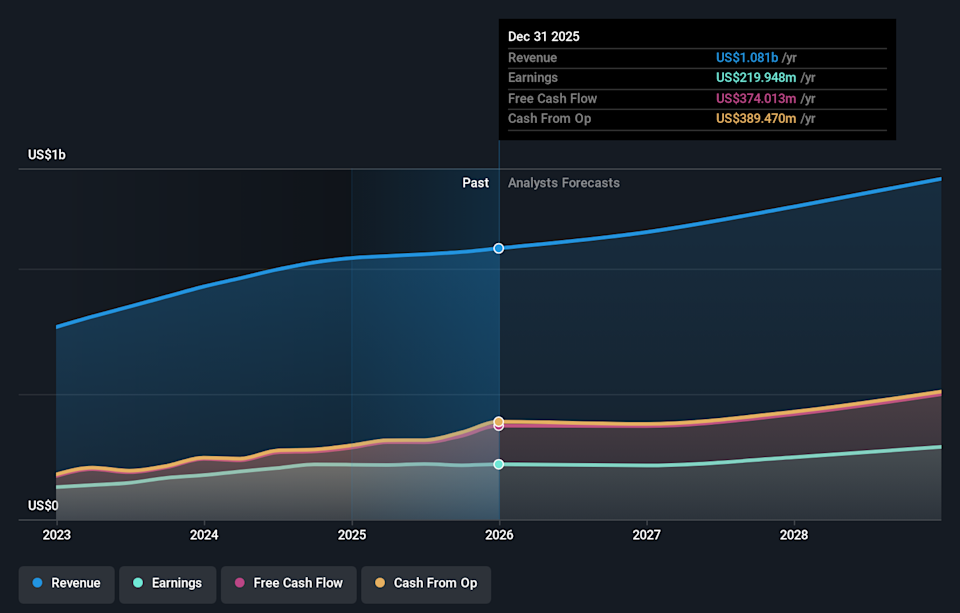The image size is (960, 613).
Task: Toggle the Revenue series visibility
Action: click(x=66, y=583)
